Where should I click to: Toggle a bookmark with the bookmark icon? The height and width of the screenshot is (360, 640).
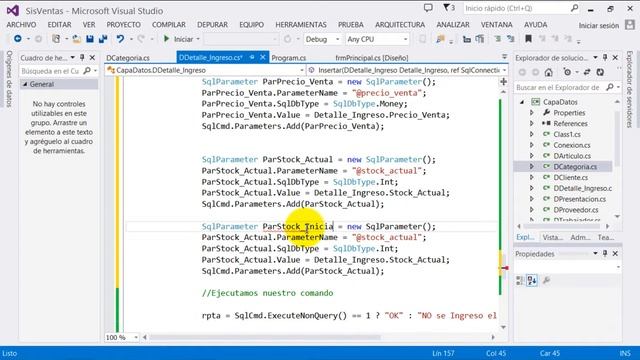pos(528,39)
